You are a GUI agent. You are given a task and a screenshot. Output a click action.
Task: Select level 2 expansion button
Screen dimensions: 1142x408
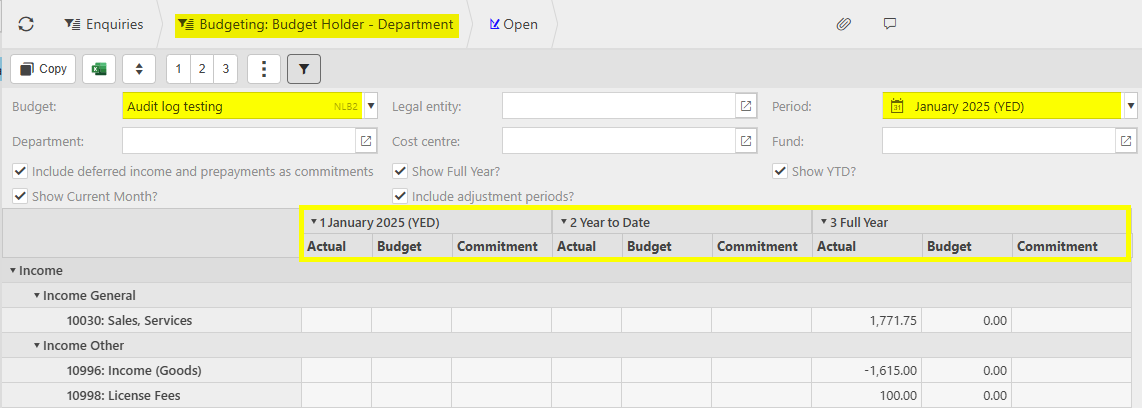pos(202,69)
